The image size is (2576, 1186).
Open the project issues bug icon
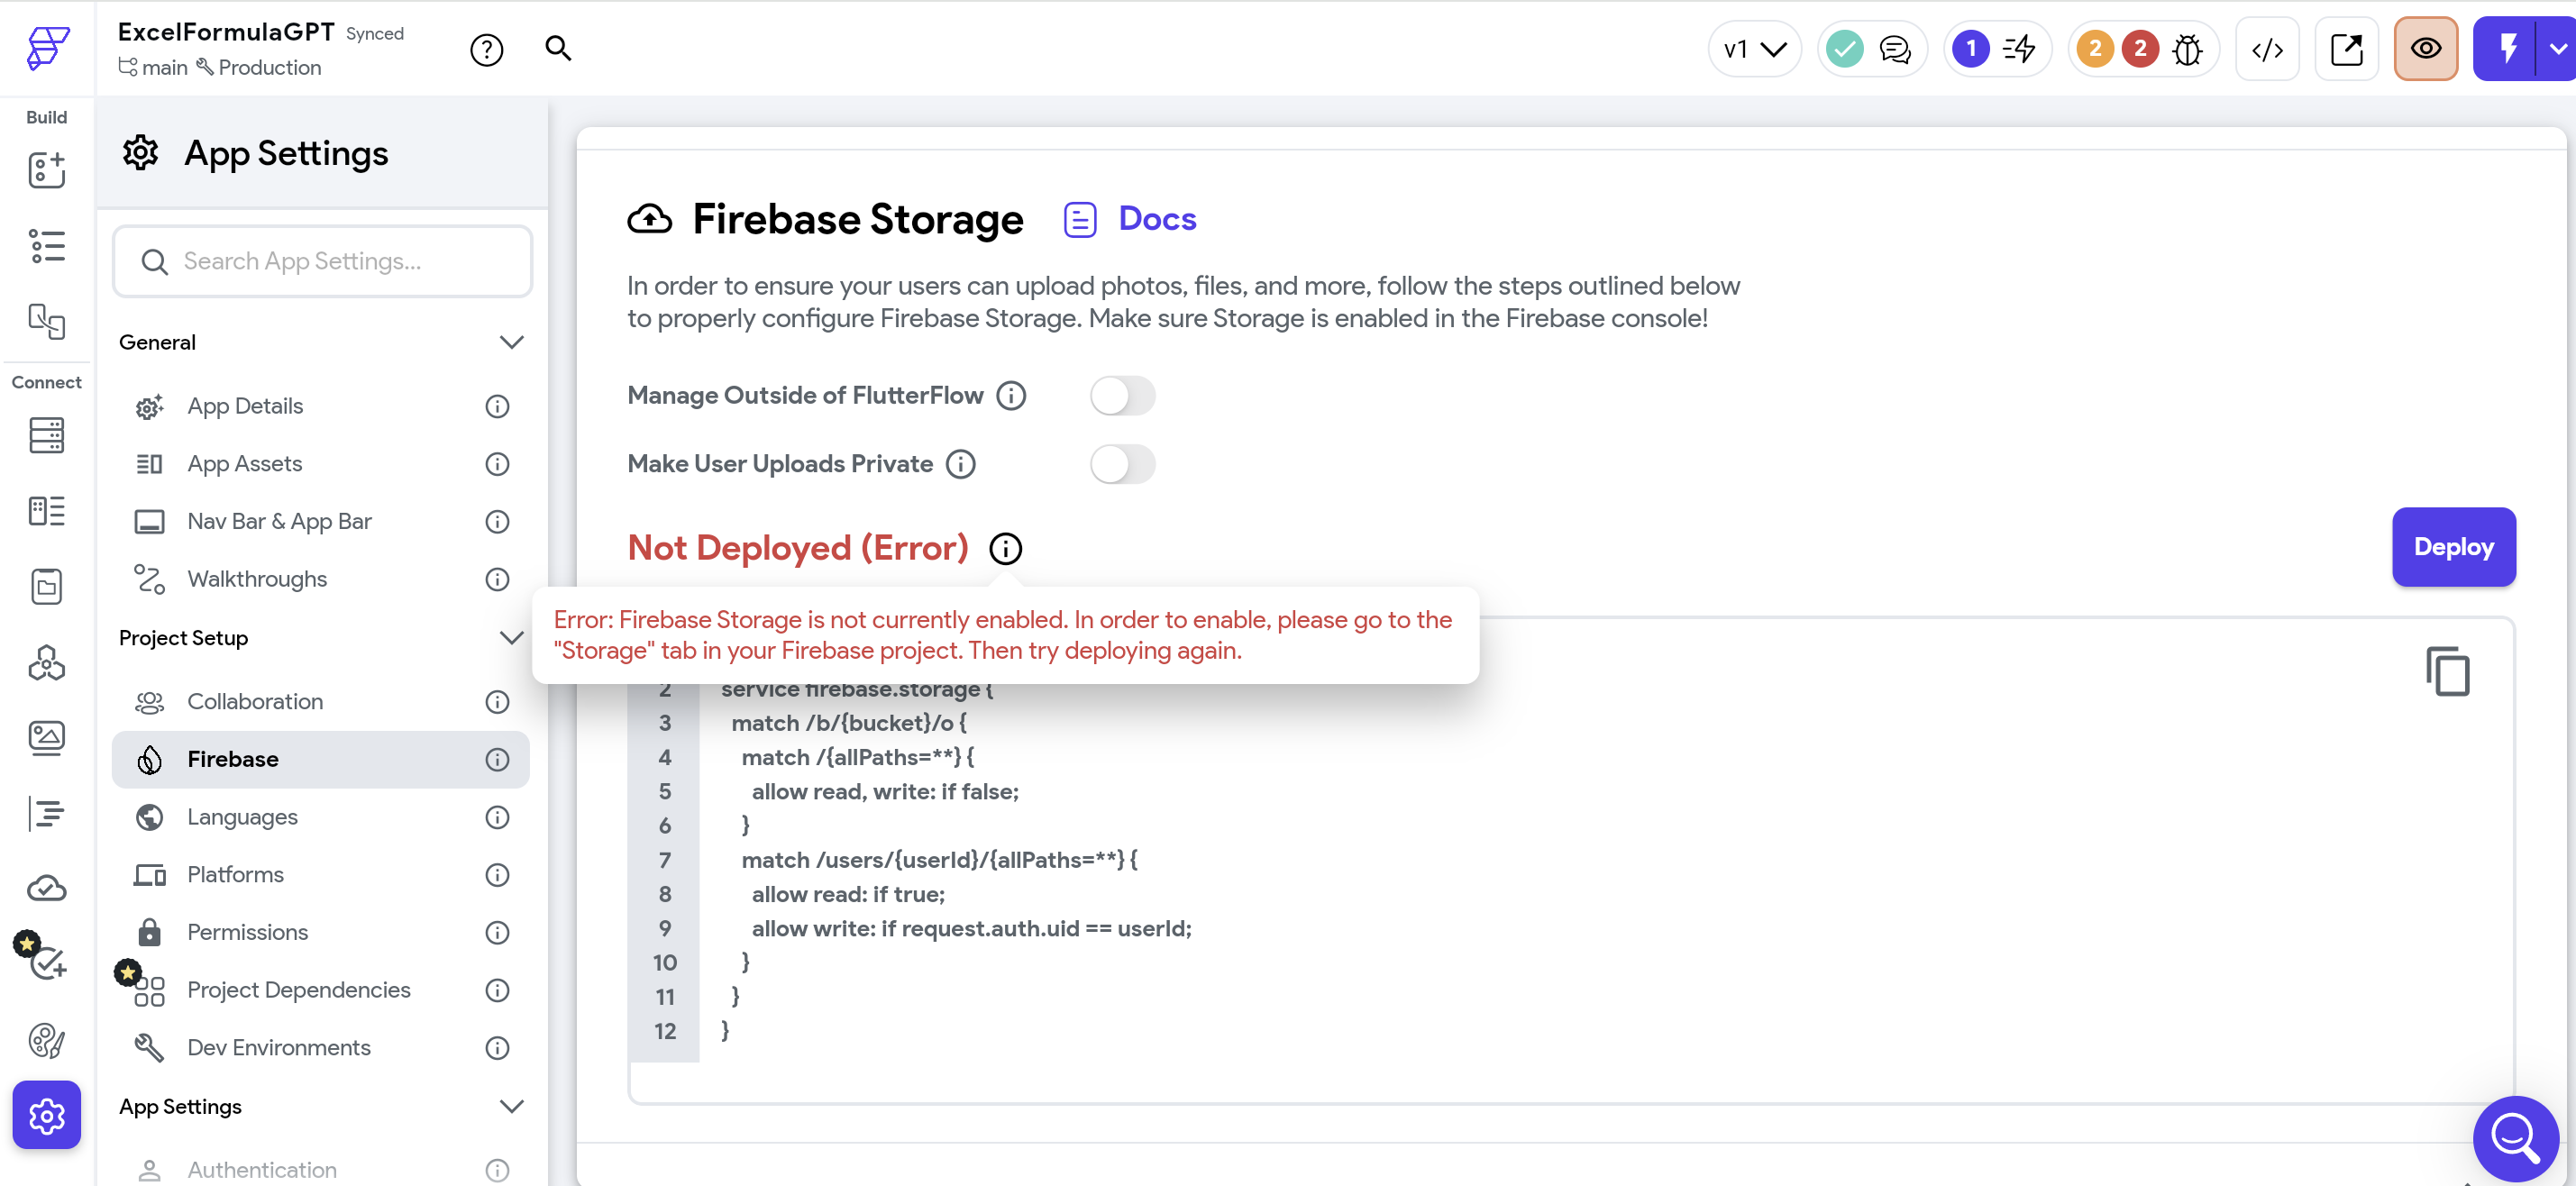point(2188,49)
